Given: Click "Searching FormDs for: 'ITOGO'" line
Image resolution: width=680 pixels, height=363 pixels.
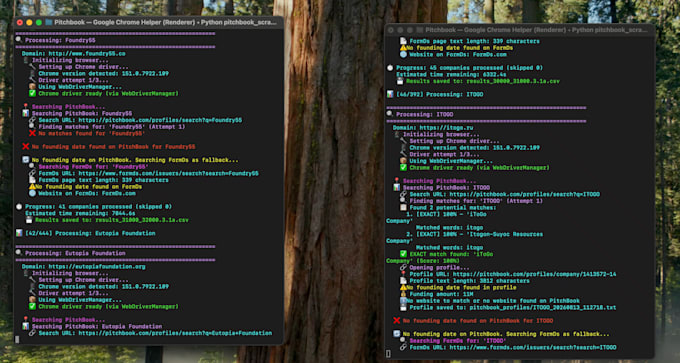Looking at the screenshot, I should [458, 341].
